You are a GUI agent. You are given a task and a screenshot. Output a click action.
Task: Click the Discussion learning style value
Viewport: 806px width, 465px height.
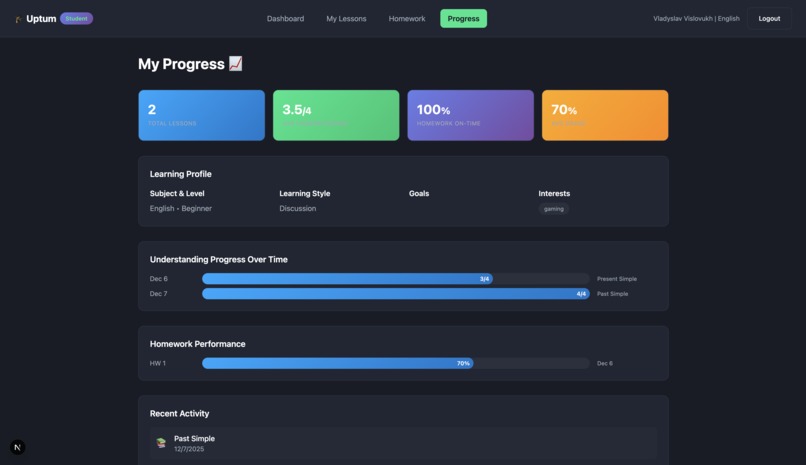pyautogui.click(x=298, y=208)
